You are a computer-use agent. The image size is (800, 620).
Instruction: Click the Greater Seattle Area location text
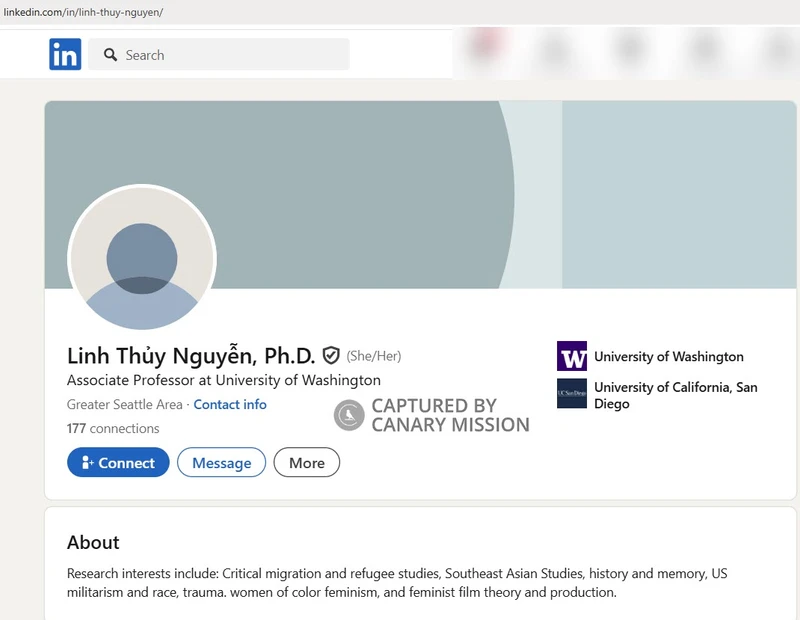tap(125, 405)
